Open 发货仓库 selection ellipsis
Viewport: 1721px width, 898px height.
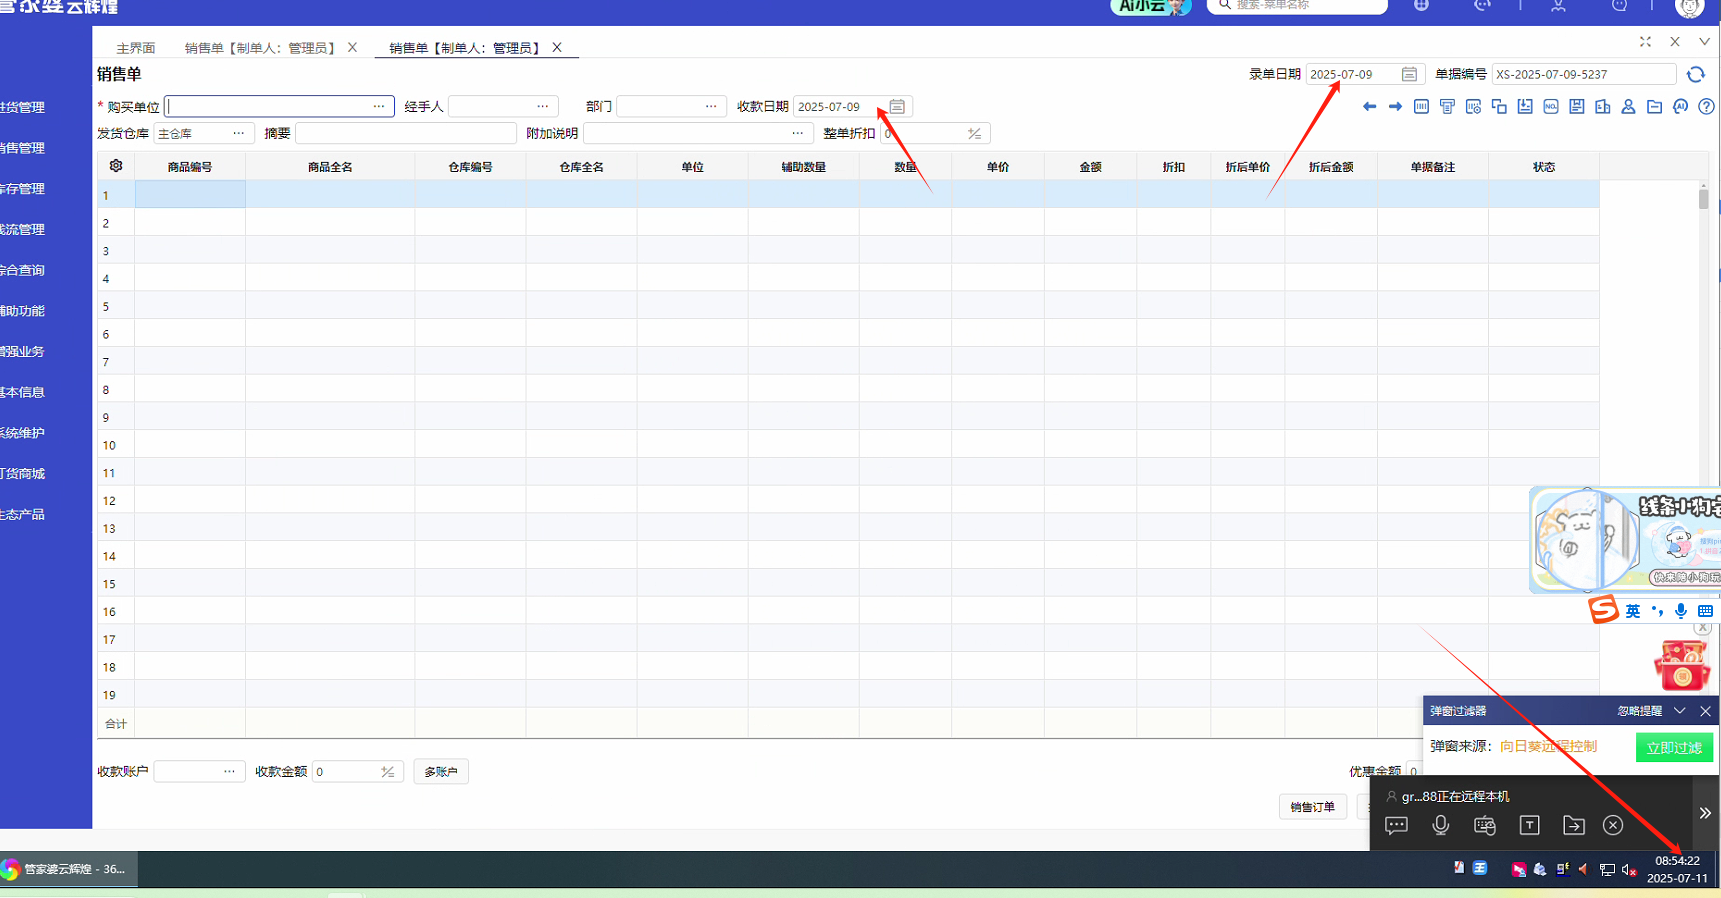(238, 133)
